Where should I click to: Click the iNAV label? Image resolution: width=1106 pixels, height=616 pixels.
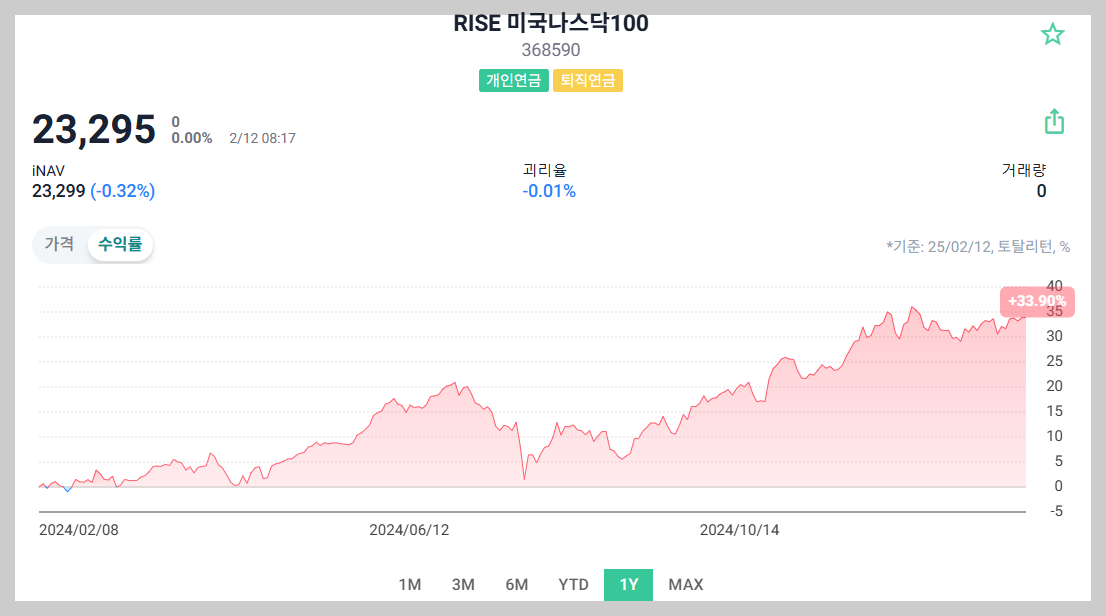coord(48,171)
